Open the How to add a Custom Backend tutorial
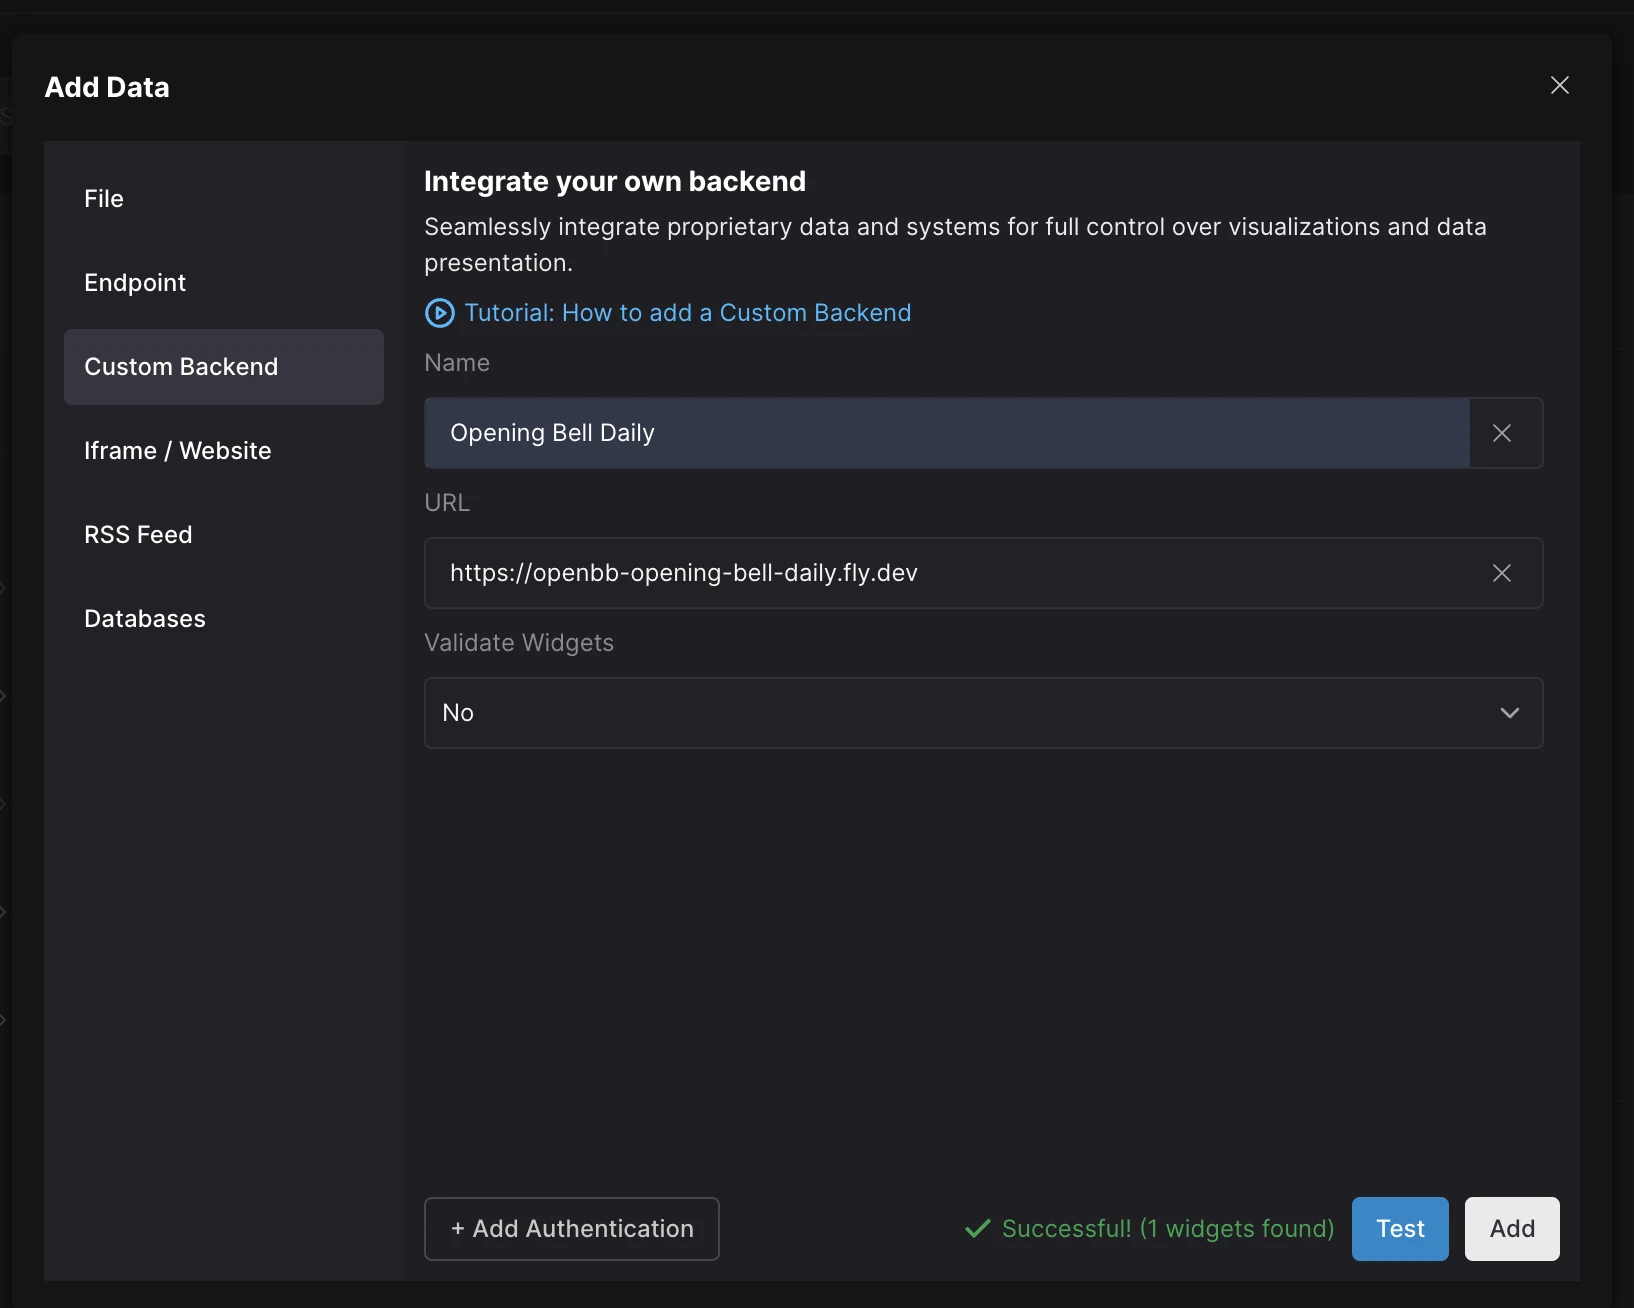This screenshot has width=1634, height=1308. pyautogui.click(x=687, y=313)
